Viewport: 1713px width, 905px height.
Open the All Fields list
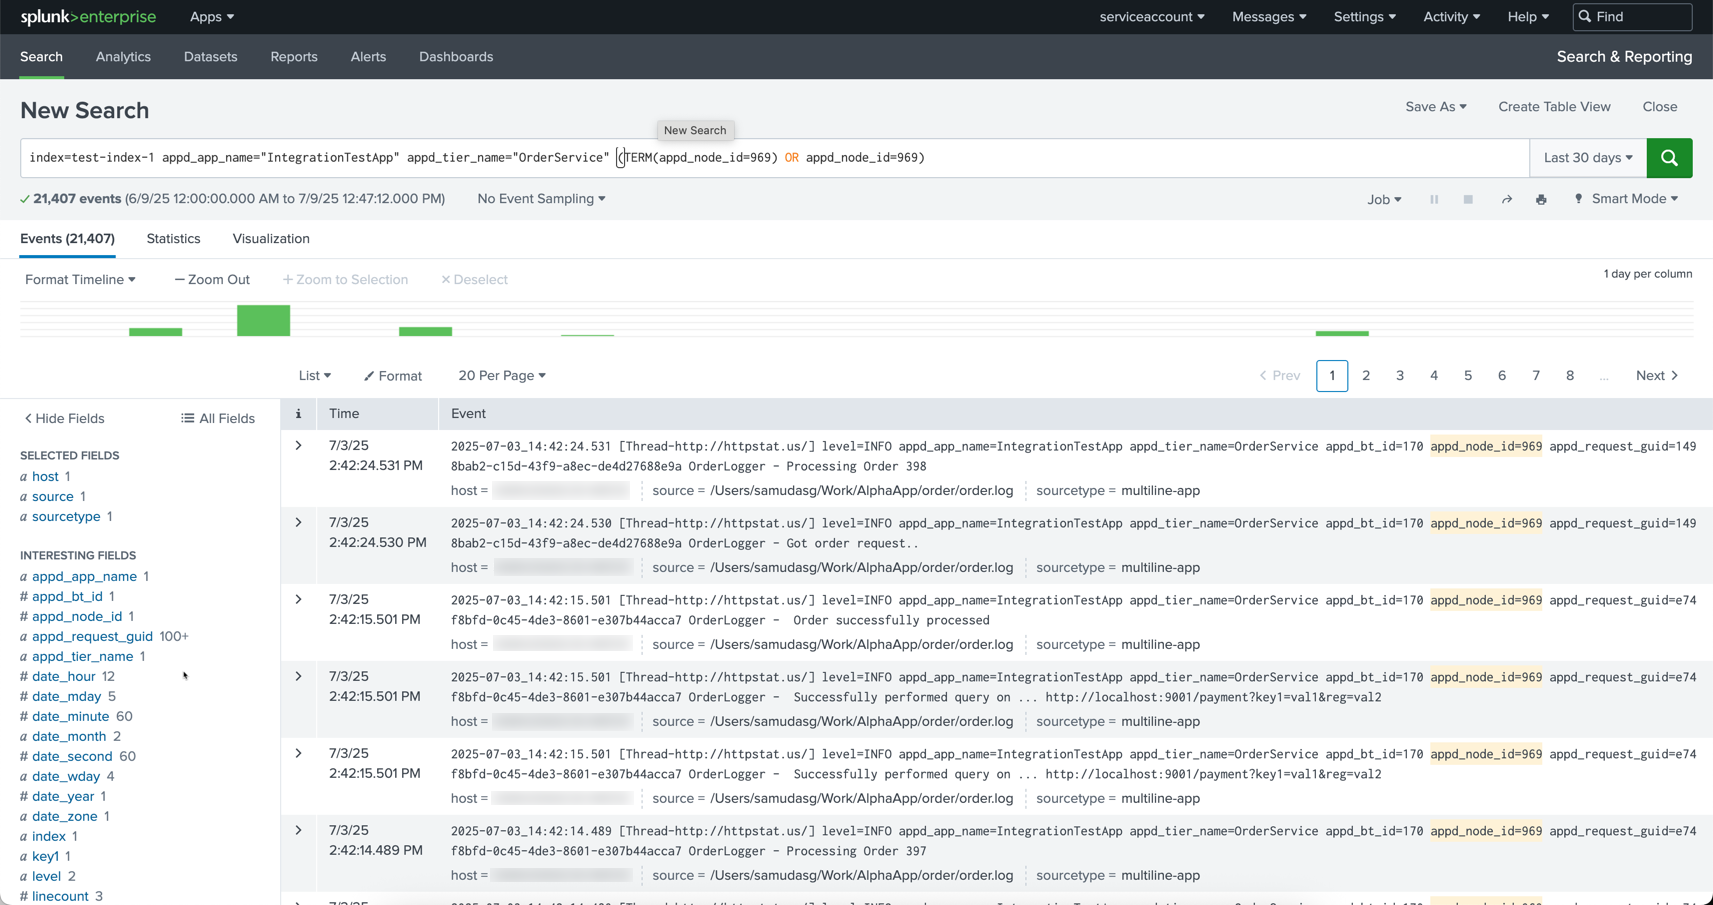click(218, 419)
